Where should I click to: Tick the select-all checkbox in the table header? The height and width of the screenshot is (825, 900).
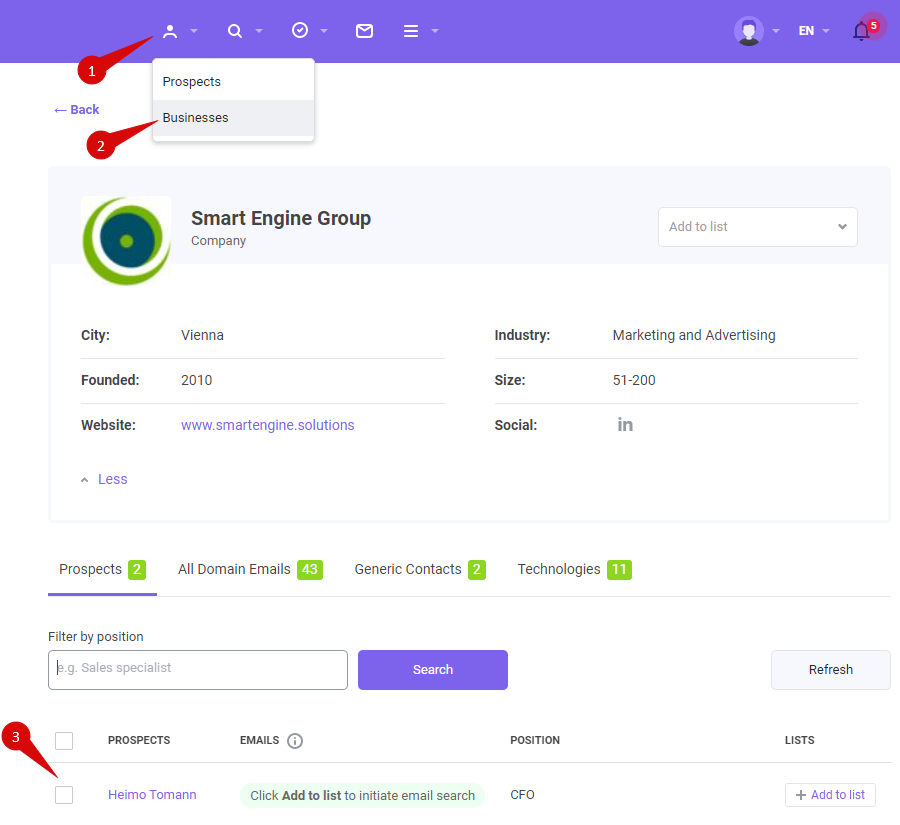tap(64, 741)
